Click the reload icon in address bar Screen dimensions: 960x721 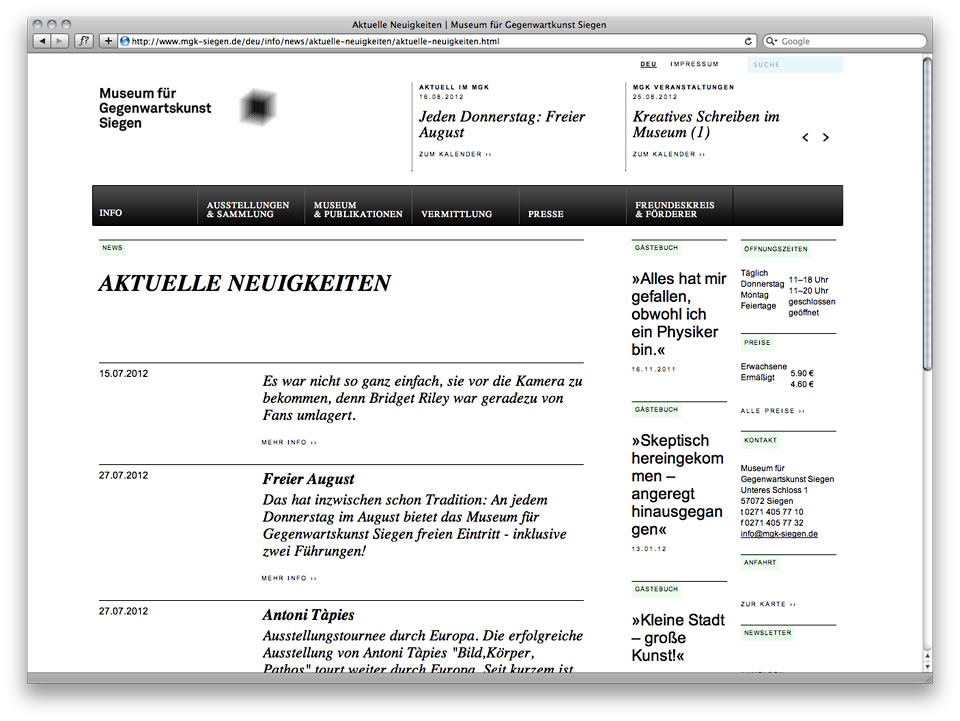[748, 41]
